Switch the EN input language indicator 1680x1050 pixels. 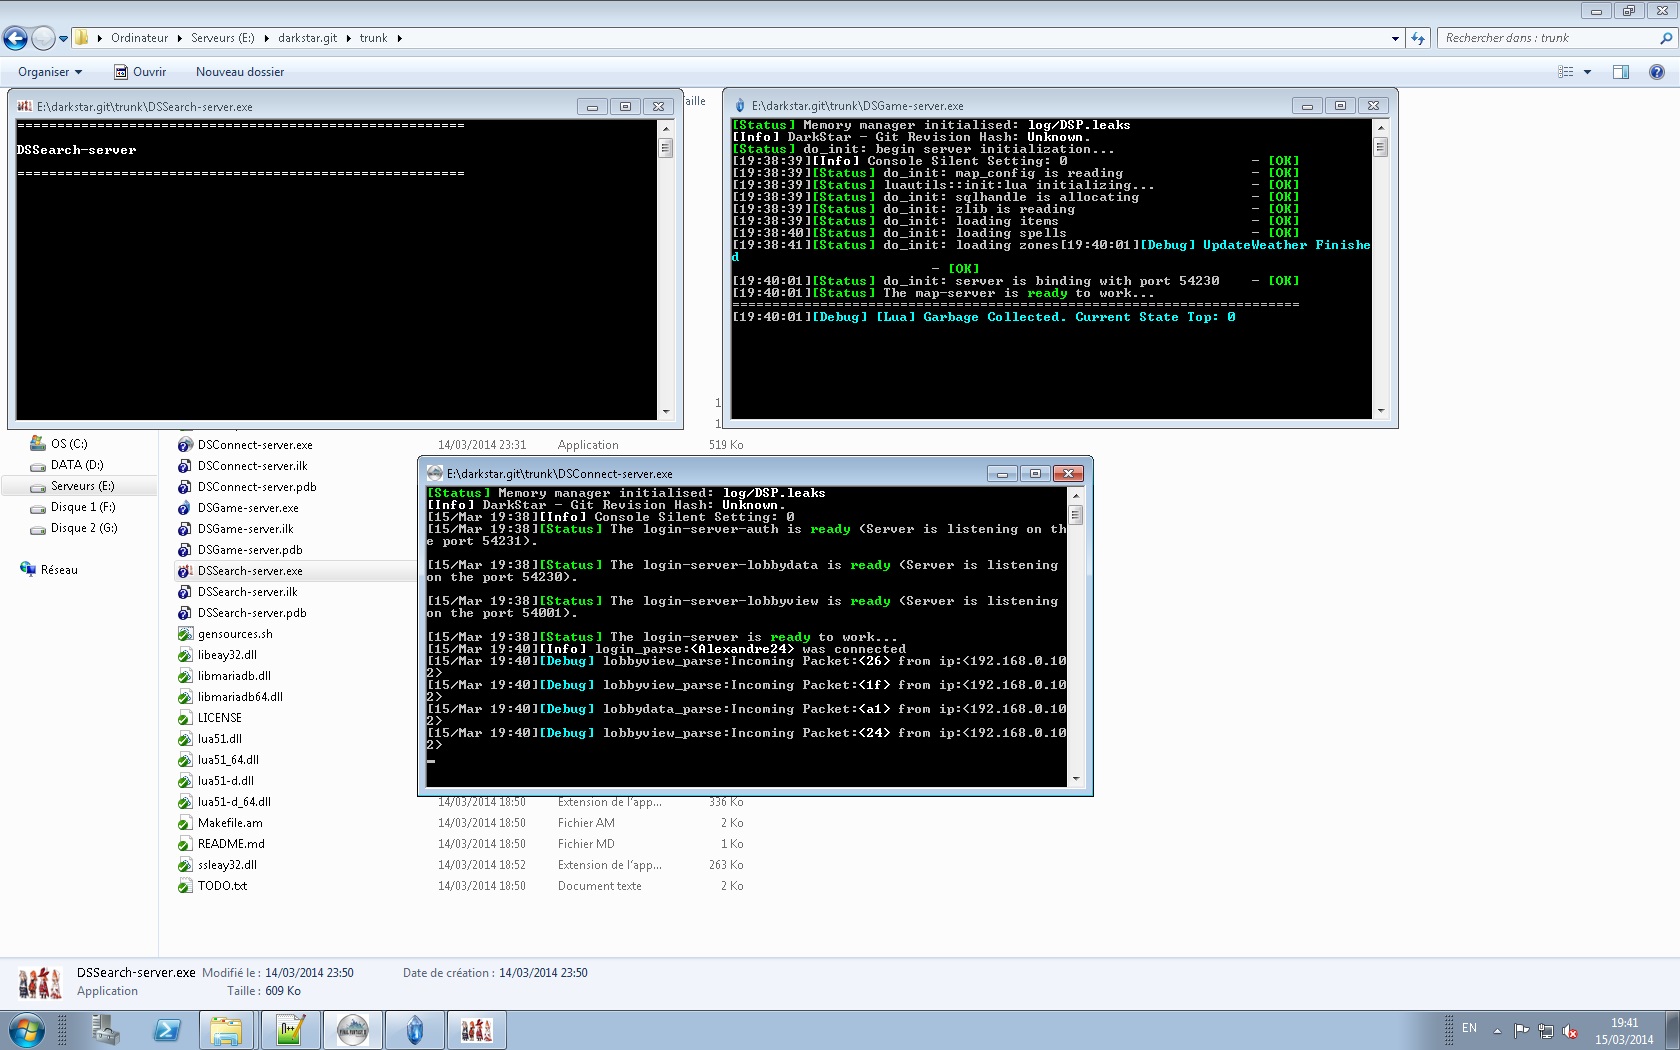(1469, 1028)
